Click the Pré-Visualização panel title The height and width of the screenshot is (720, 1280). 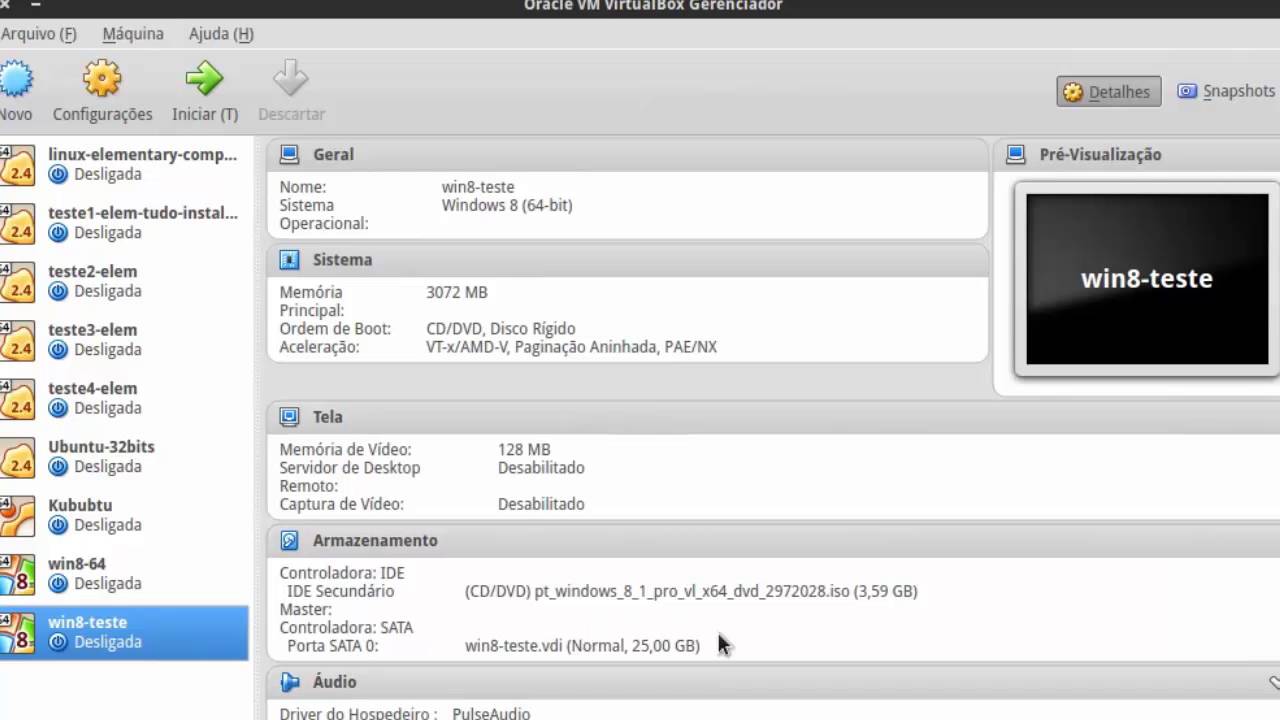tap(1100, 155)
